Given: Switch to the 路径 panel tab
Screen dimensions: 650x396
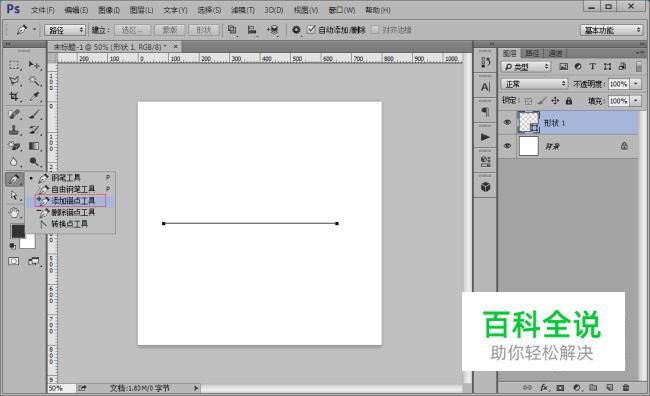Looking at the screenshot, I should (x=532, y=53).
